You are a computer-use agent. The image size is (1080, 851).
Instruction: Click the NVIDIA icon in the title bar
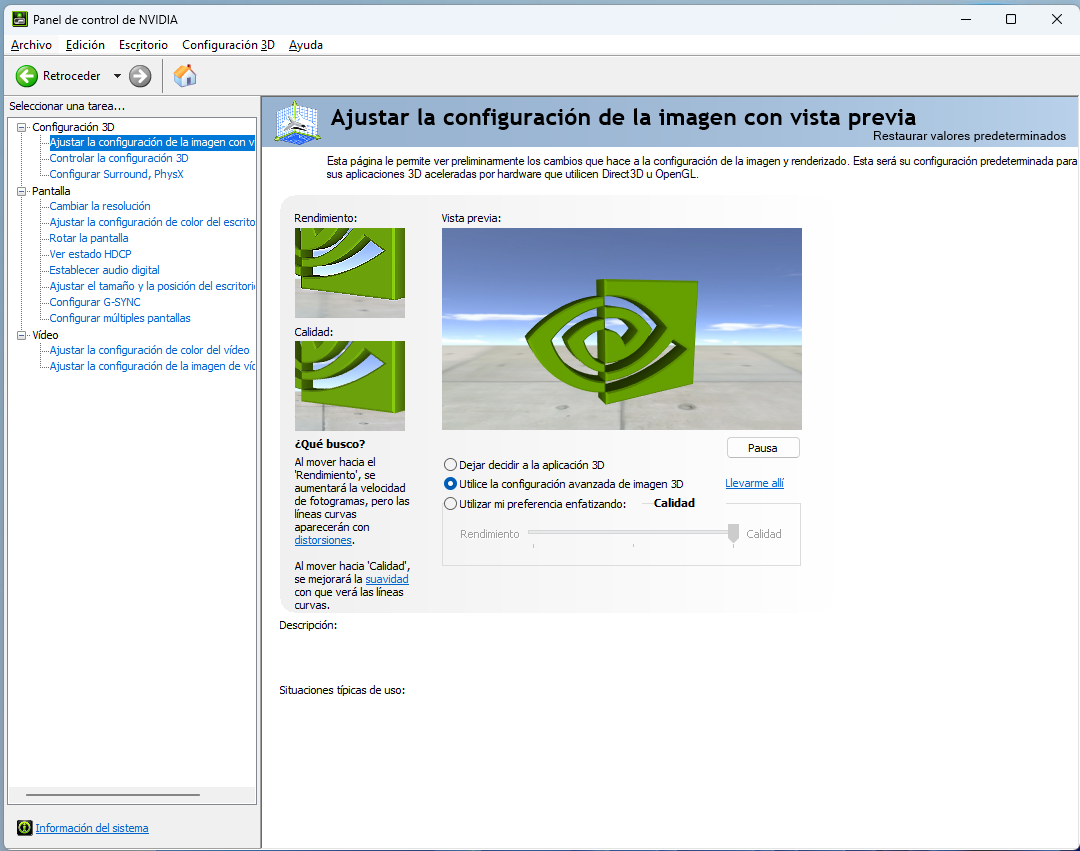click(x=20, y=19)
